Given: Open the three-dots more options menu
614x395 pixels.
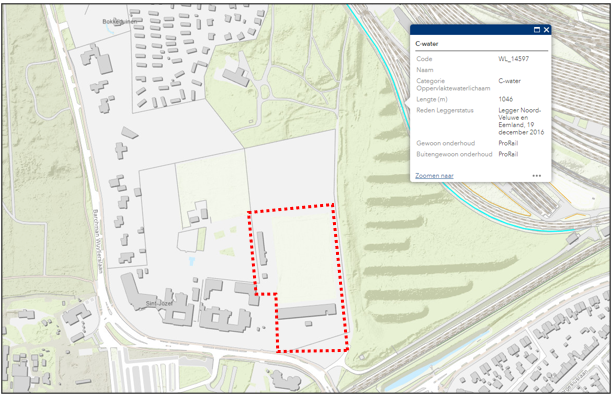Looking at the screenshot, I should 536,176.
